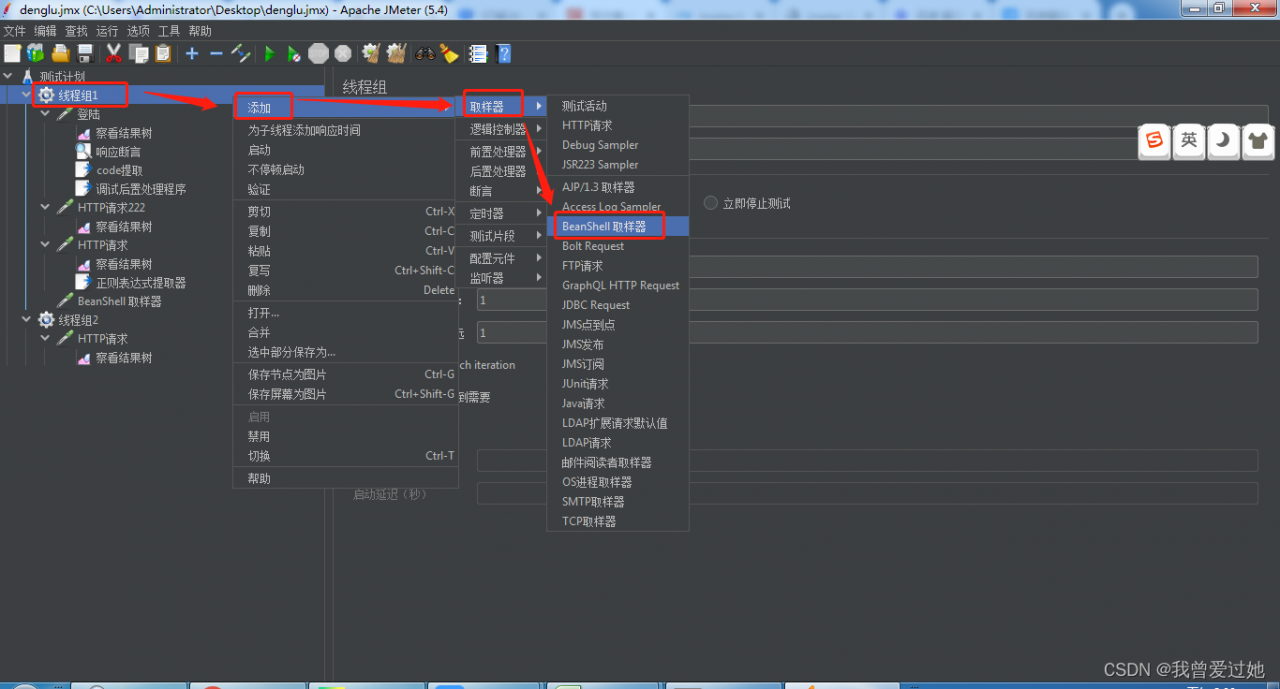Screen dimensions: 1280x689
Task: Open Help with question mark toolbar icon
Action: click(x=503, y=53)
